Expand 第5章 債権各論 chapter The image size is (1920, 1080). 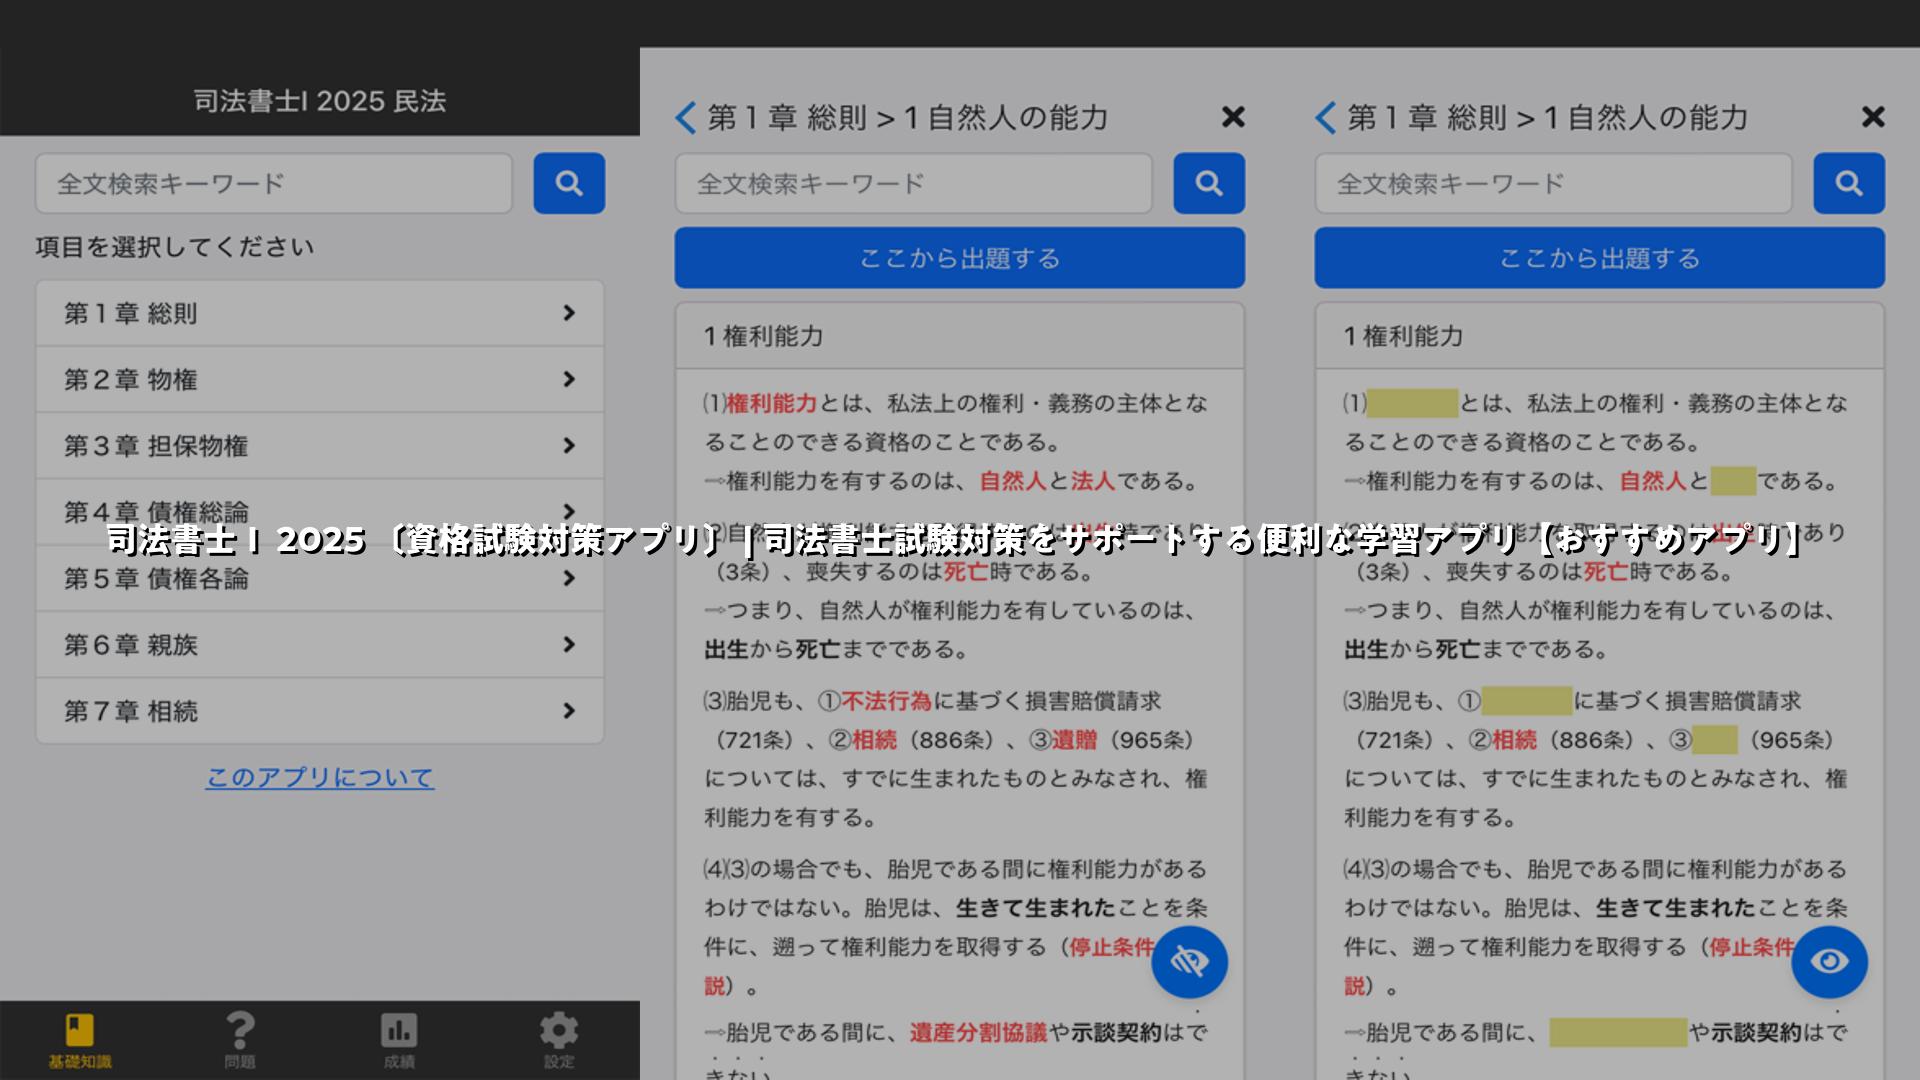point(320,578)
